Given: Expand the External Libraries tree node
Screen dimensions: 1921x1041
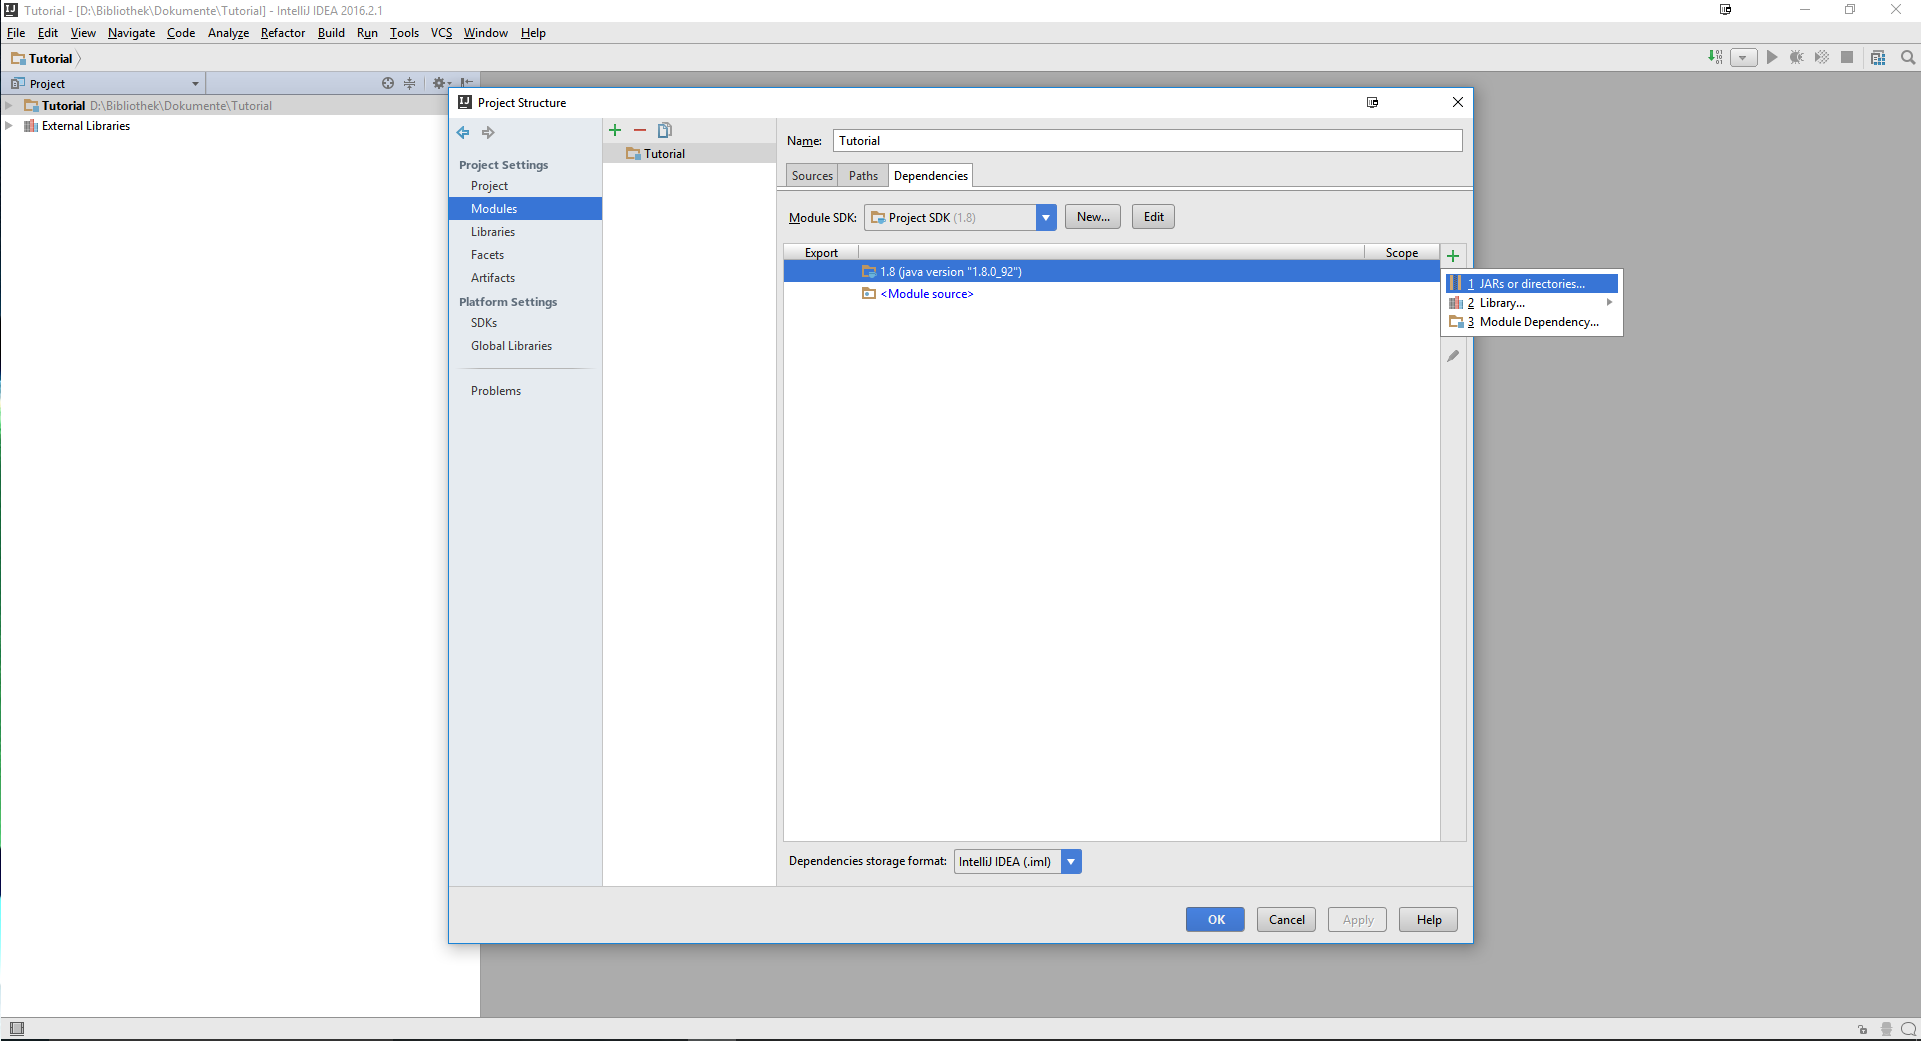Looking at the screenshot, I should 9,126.
